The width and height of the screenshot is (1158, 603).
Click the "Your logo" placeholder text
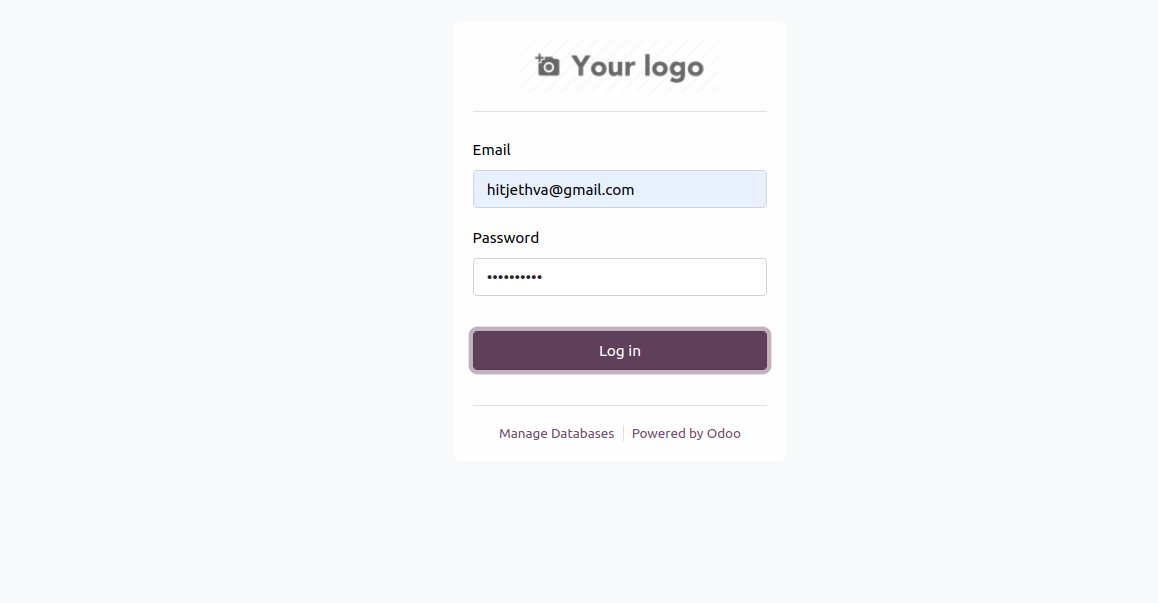[x=637, y=67]
